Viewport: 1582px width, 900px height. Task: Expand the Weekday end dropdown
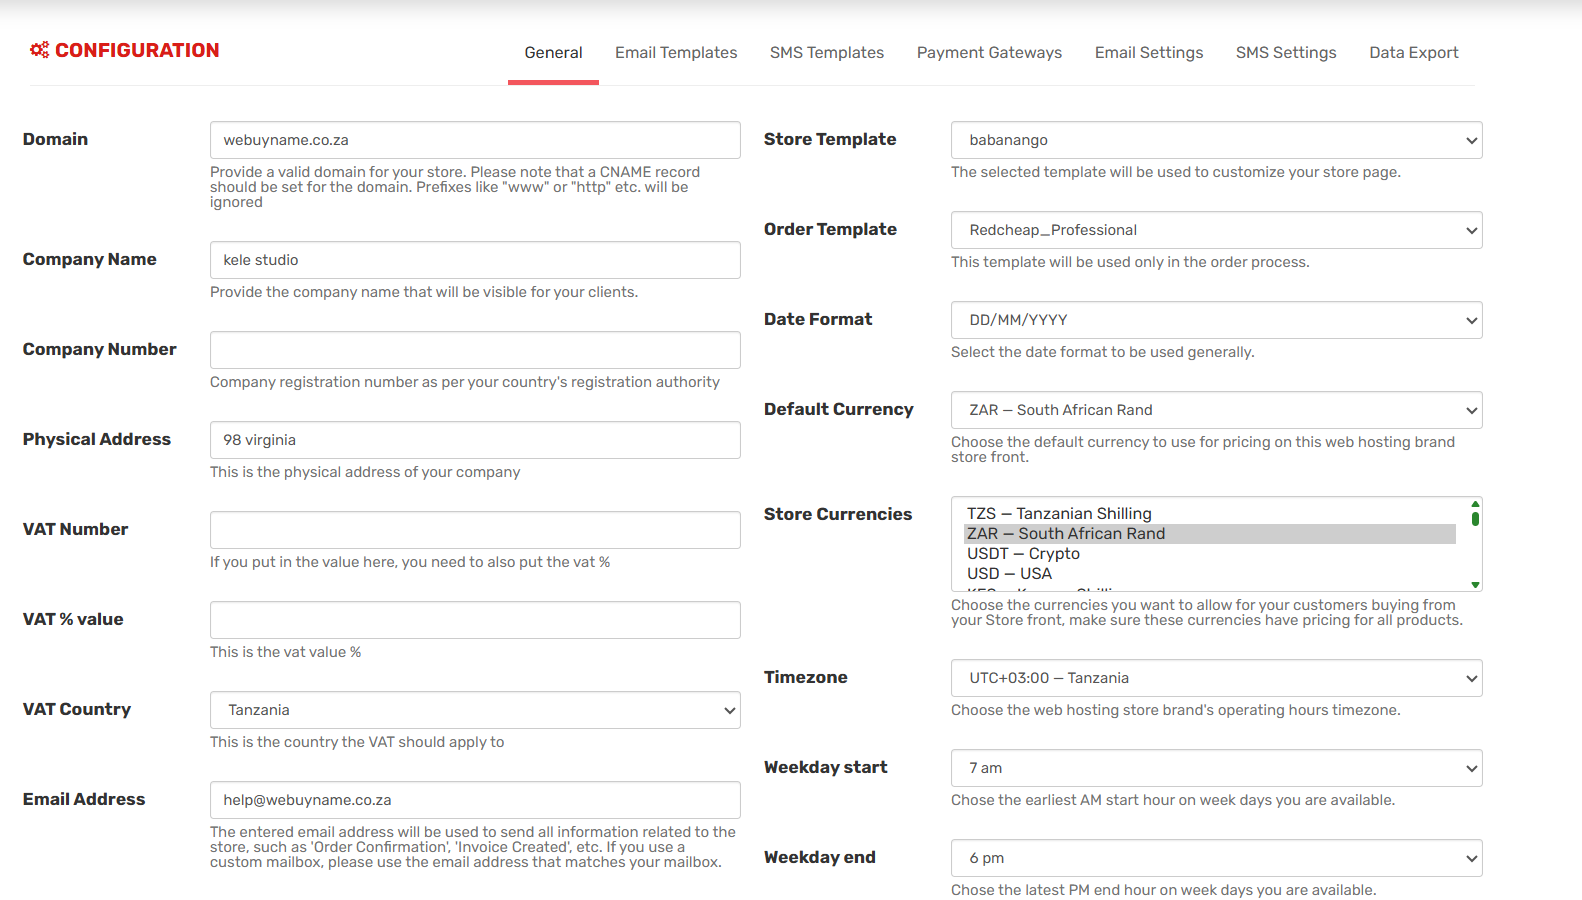1217,858
